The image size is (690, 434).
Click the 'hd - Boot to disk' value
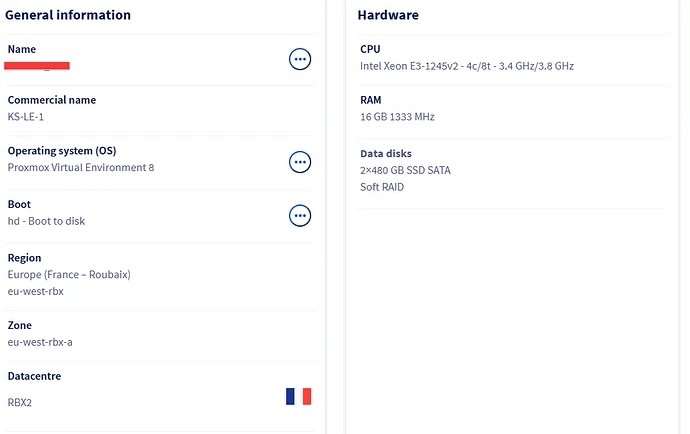coord(46,221)
